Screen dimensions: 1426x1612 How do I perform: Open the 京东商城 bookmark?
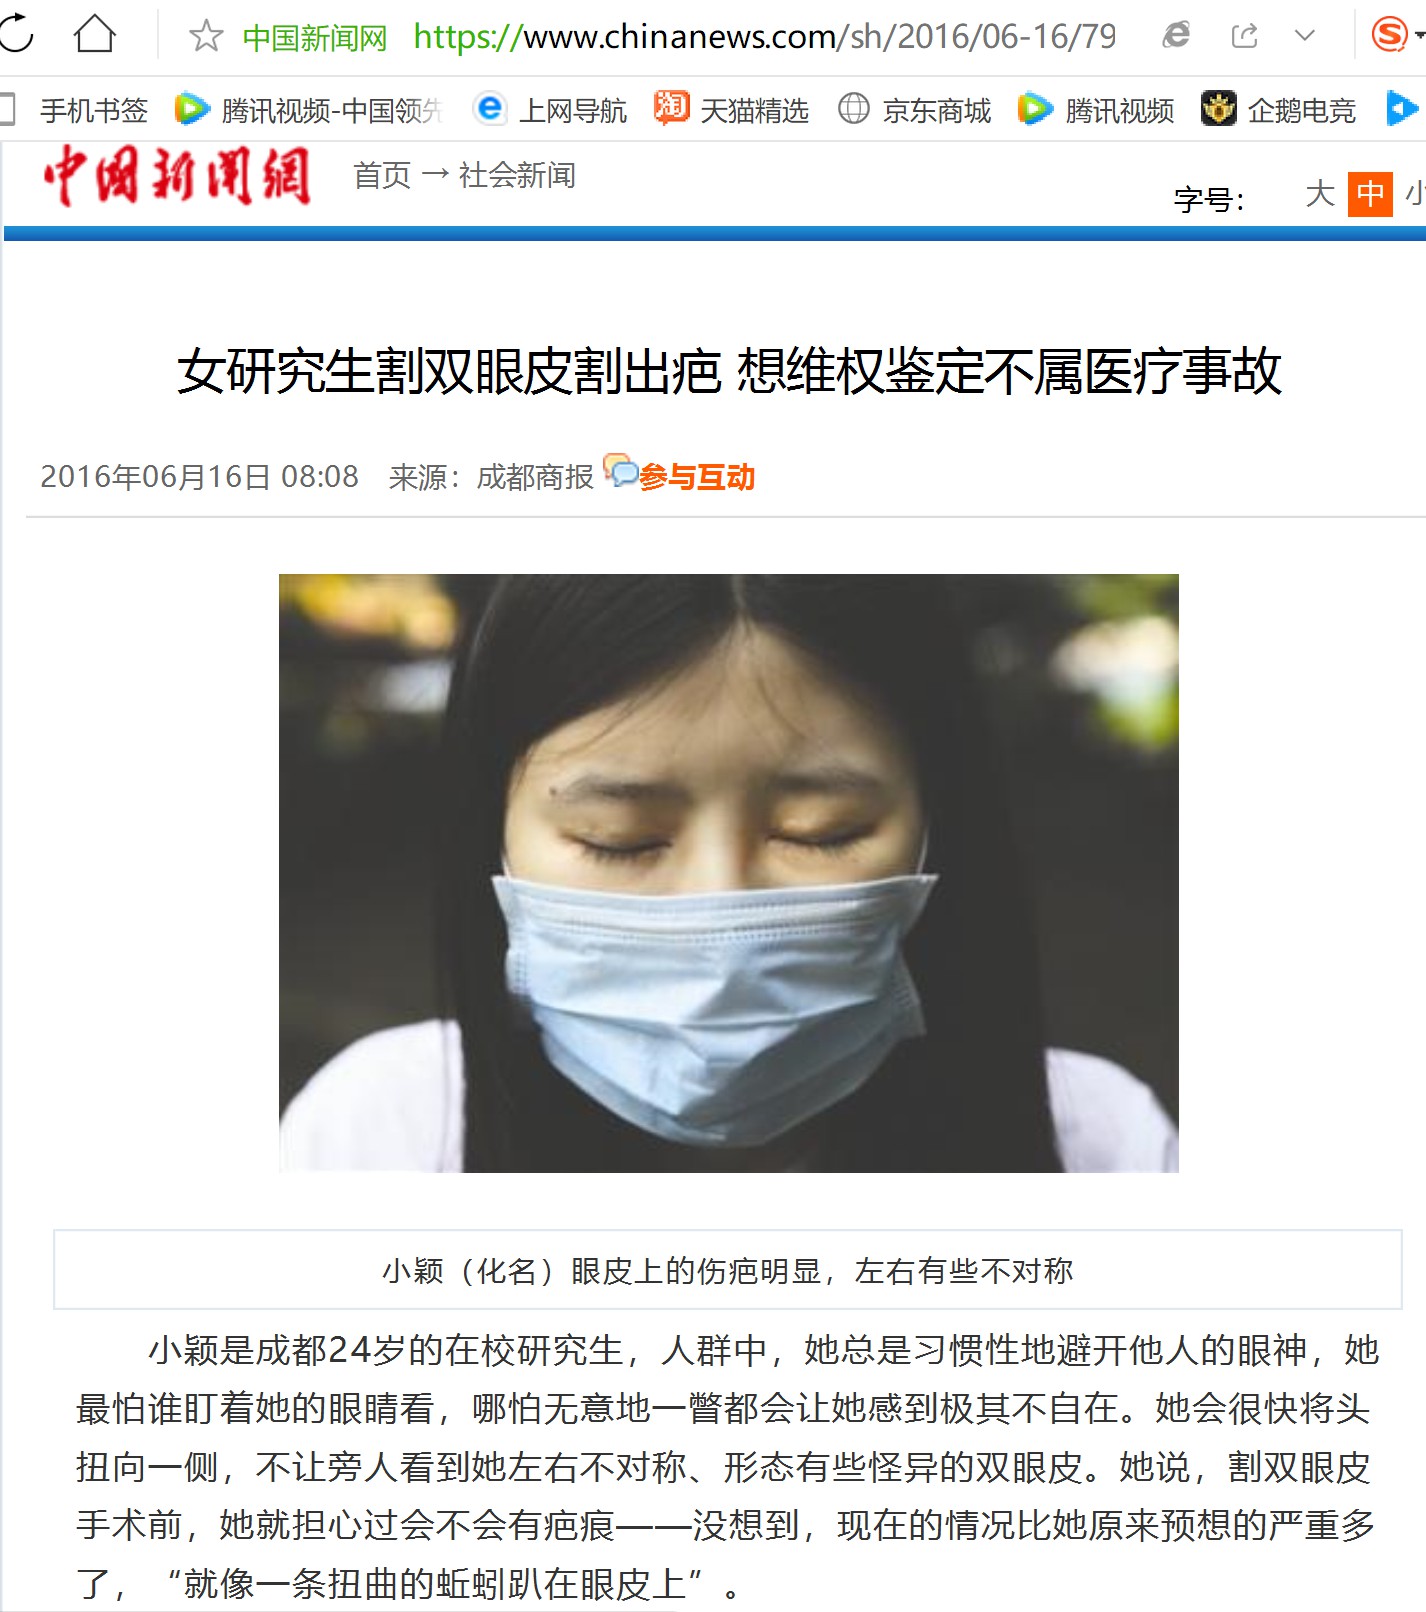(x=914, y=109)
